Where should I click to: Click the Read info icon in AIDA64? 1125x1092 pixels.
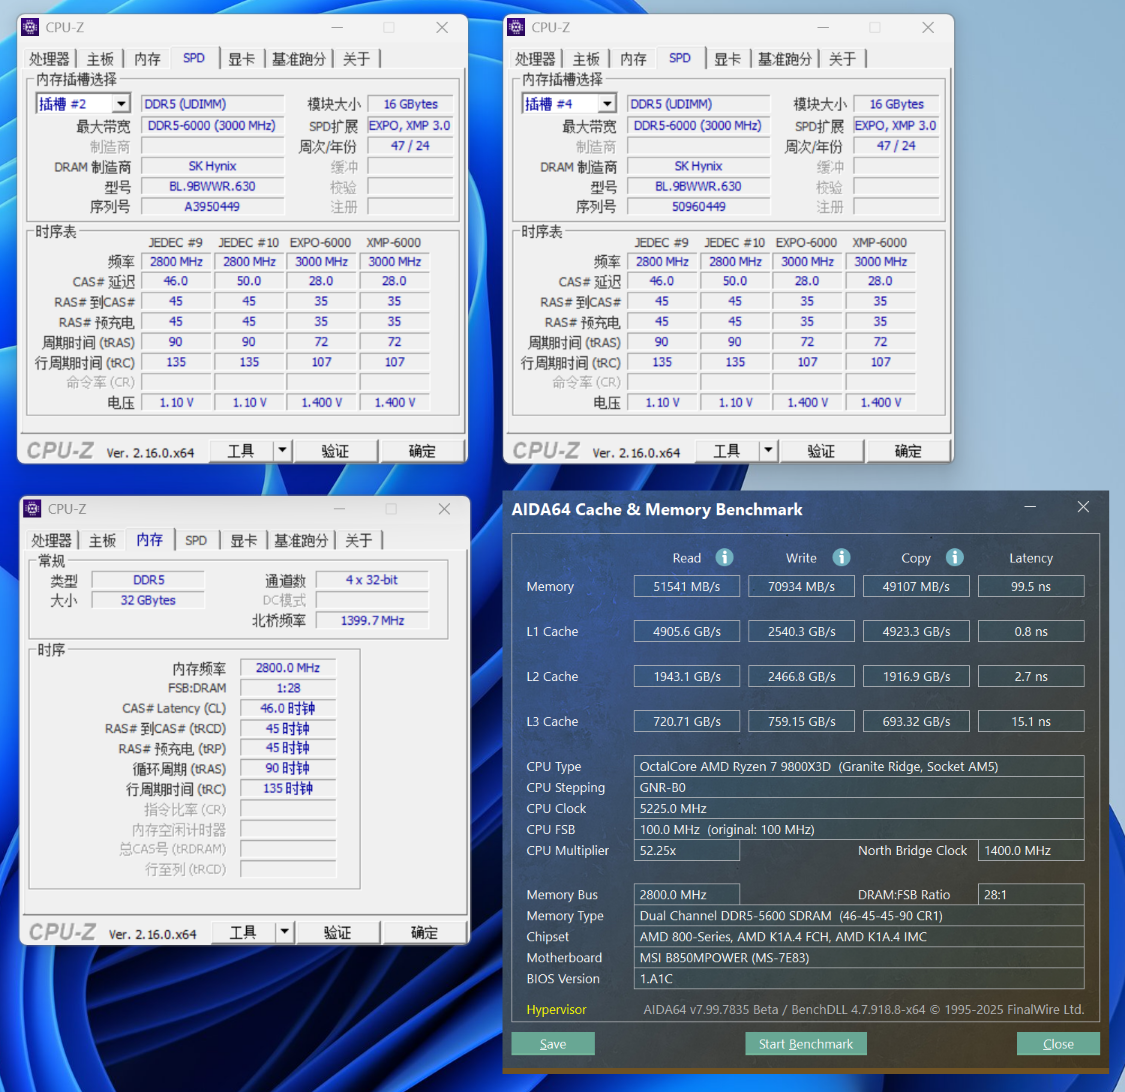click(725, 557)
